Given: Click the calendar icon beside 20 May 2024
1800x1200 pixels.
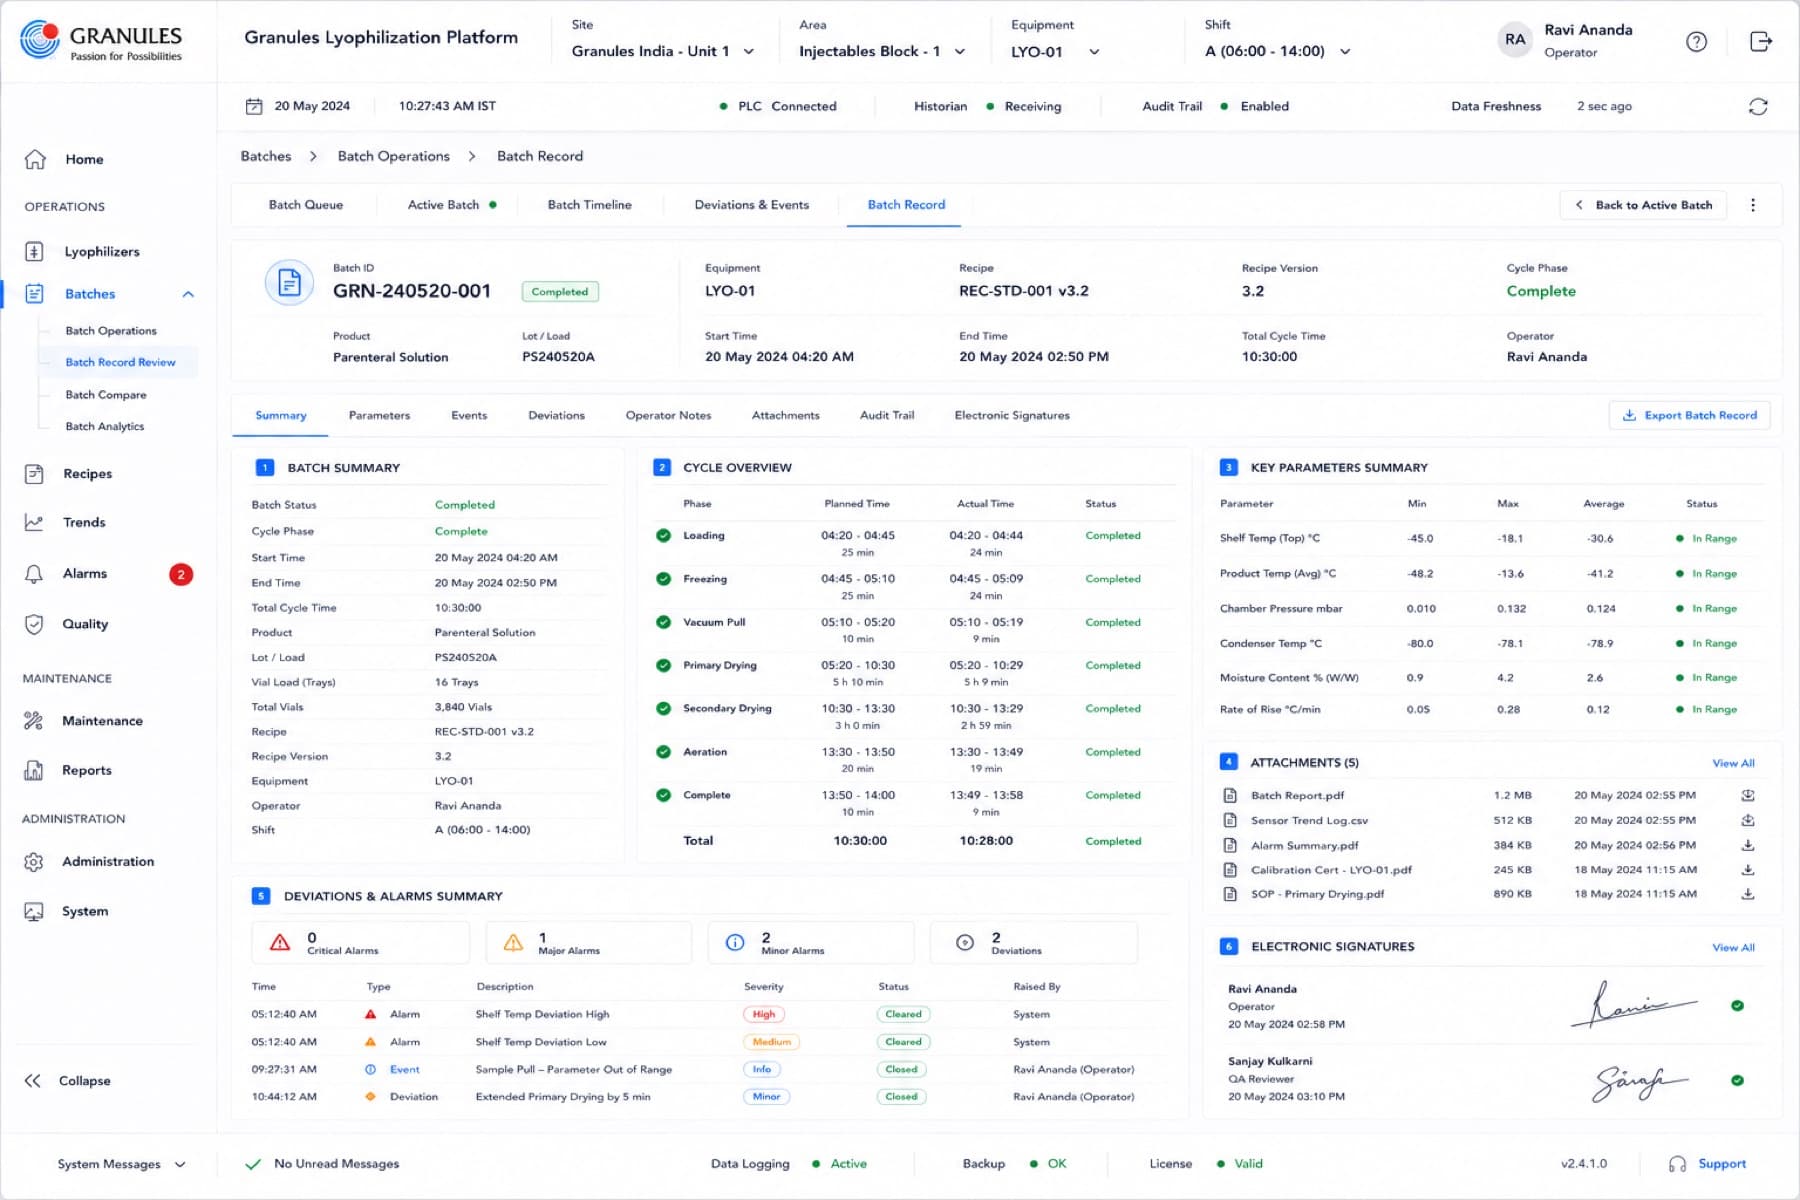Looking at the screenshot, I should click(x=254, y=106).
